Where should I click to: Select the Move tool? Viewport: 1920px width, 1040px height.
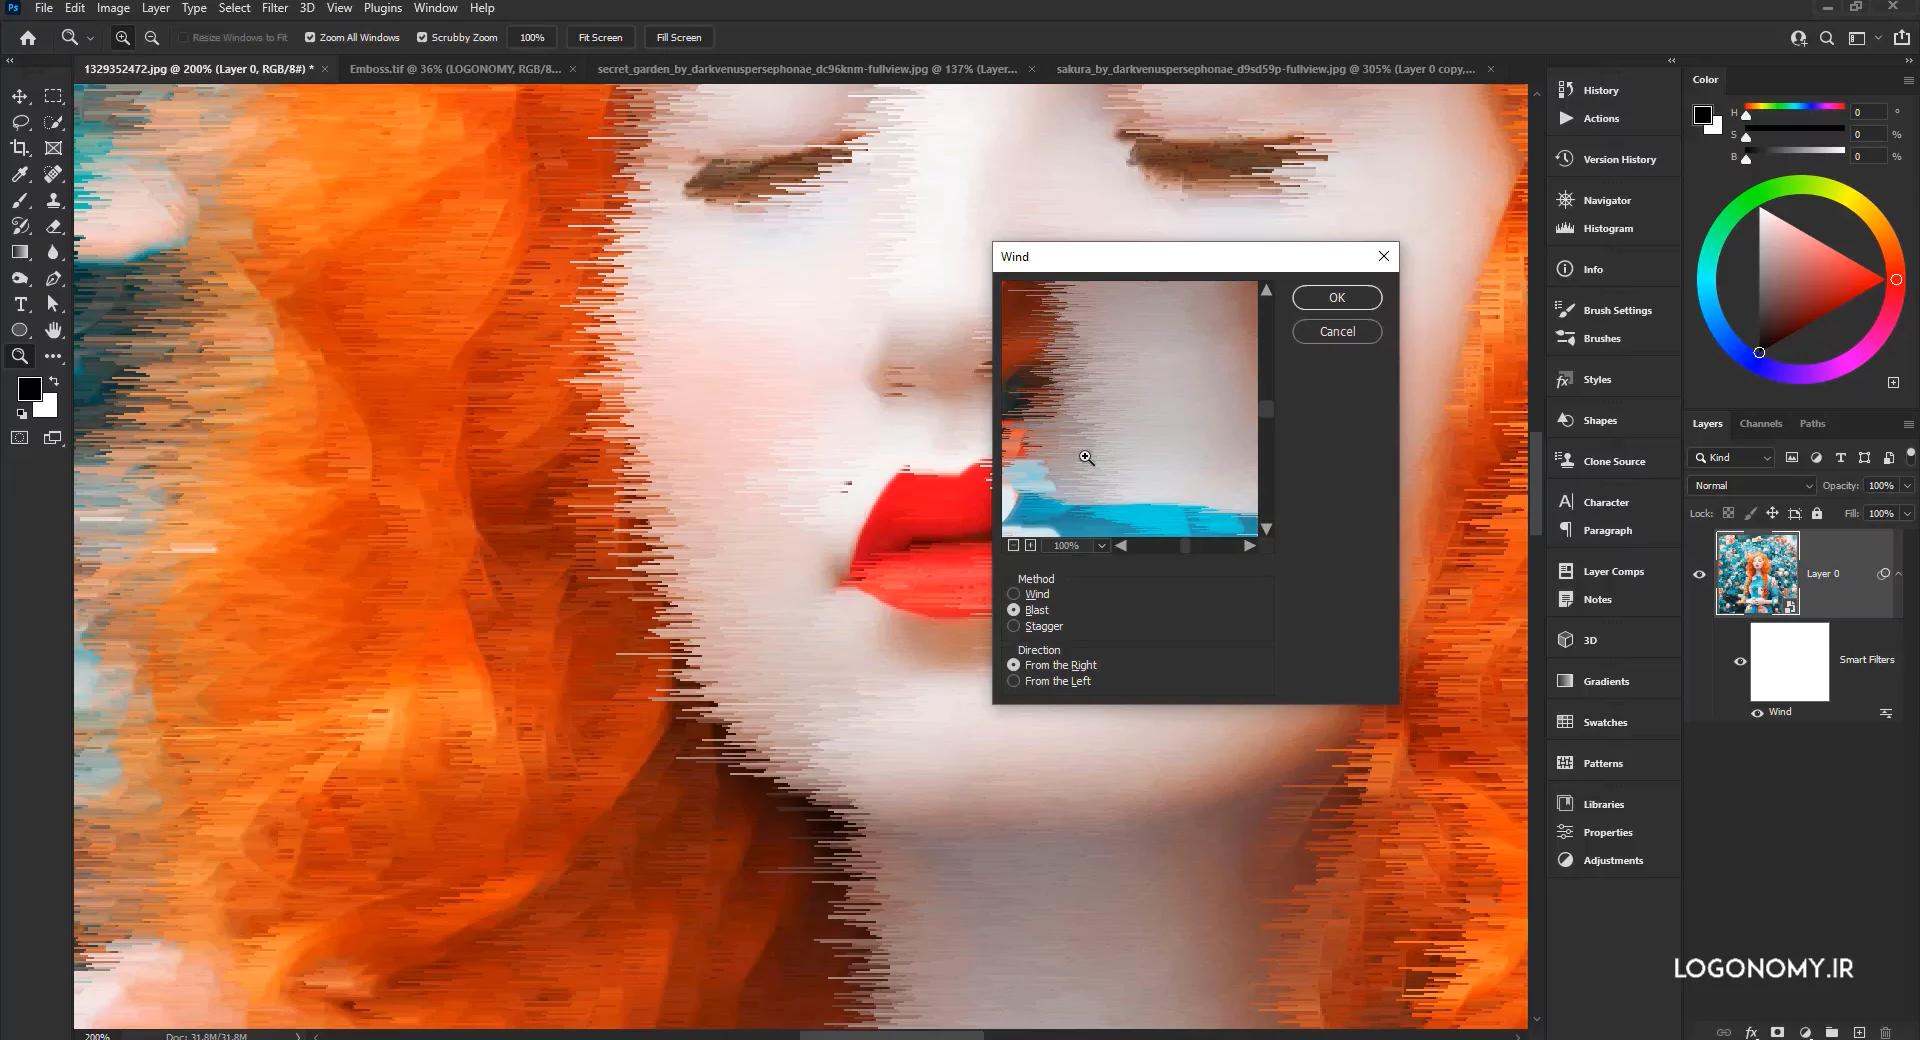pos(20,97)
